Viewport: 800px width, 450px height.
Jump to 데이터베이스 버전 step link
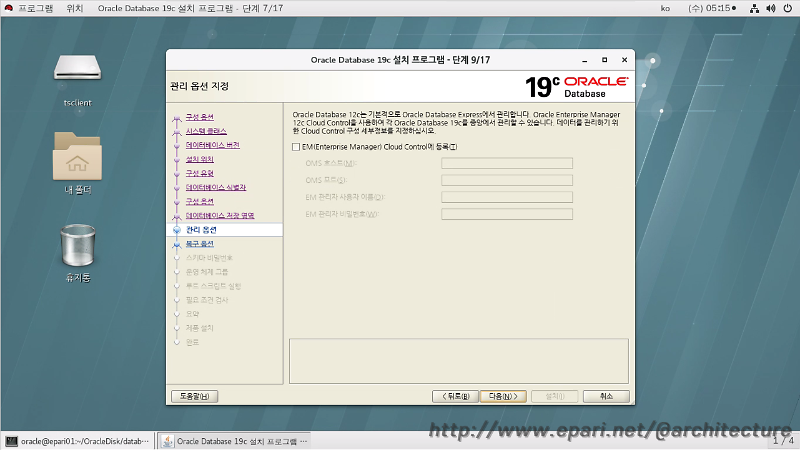tap(213, 145)
